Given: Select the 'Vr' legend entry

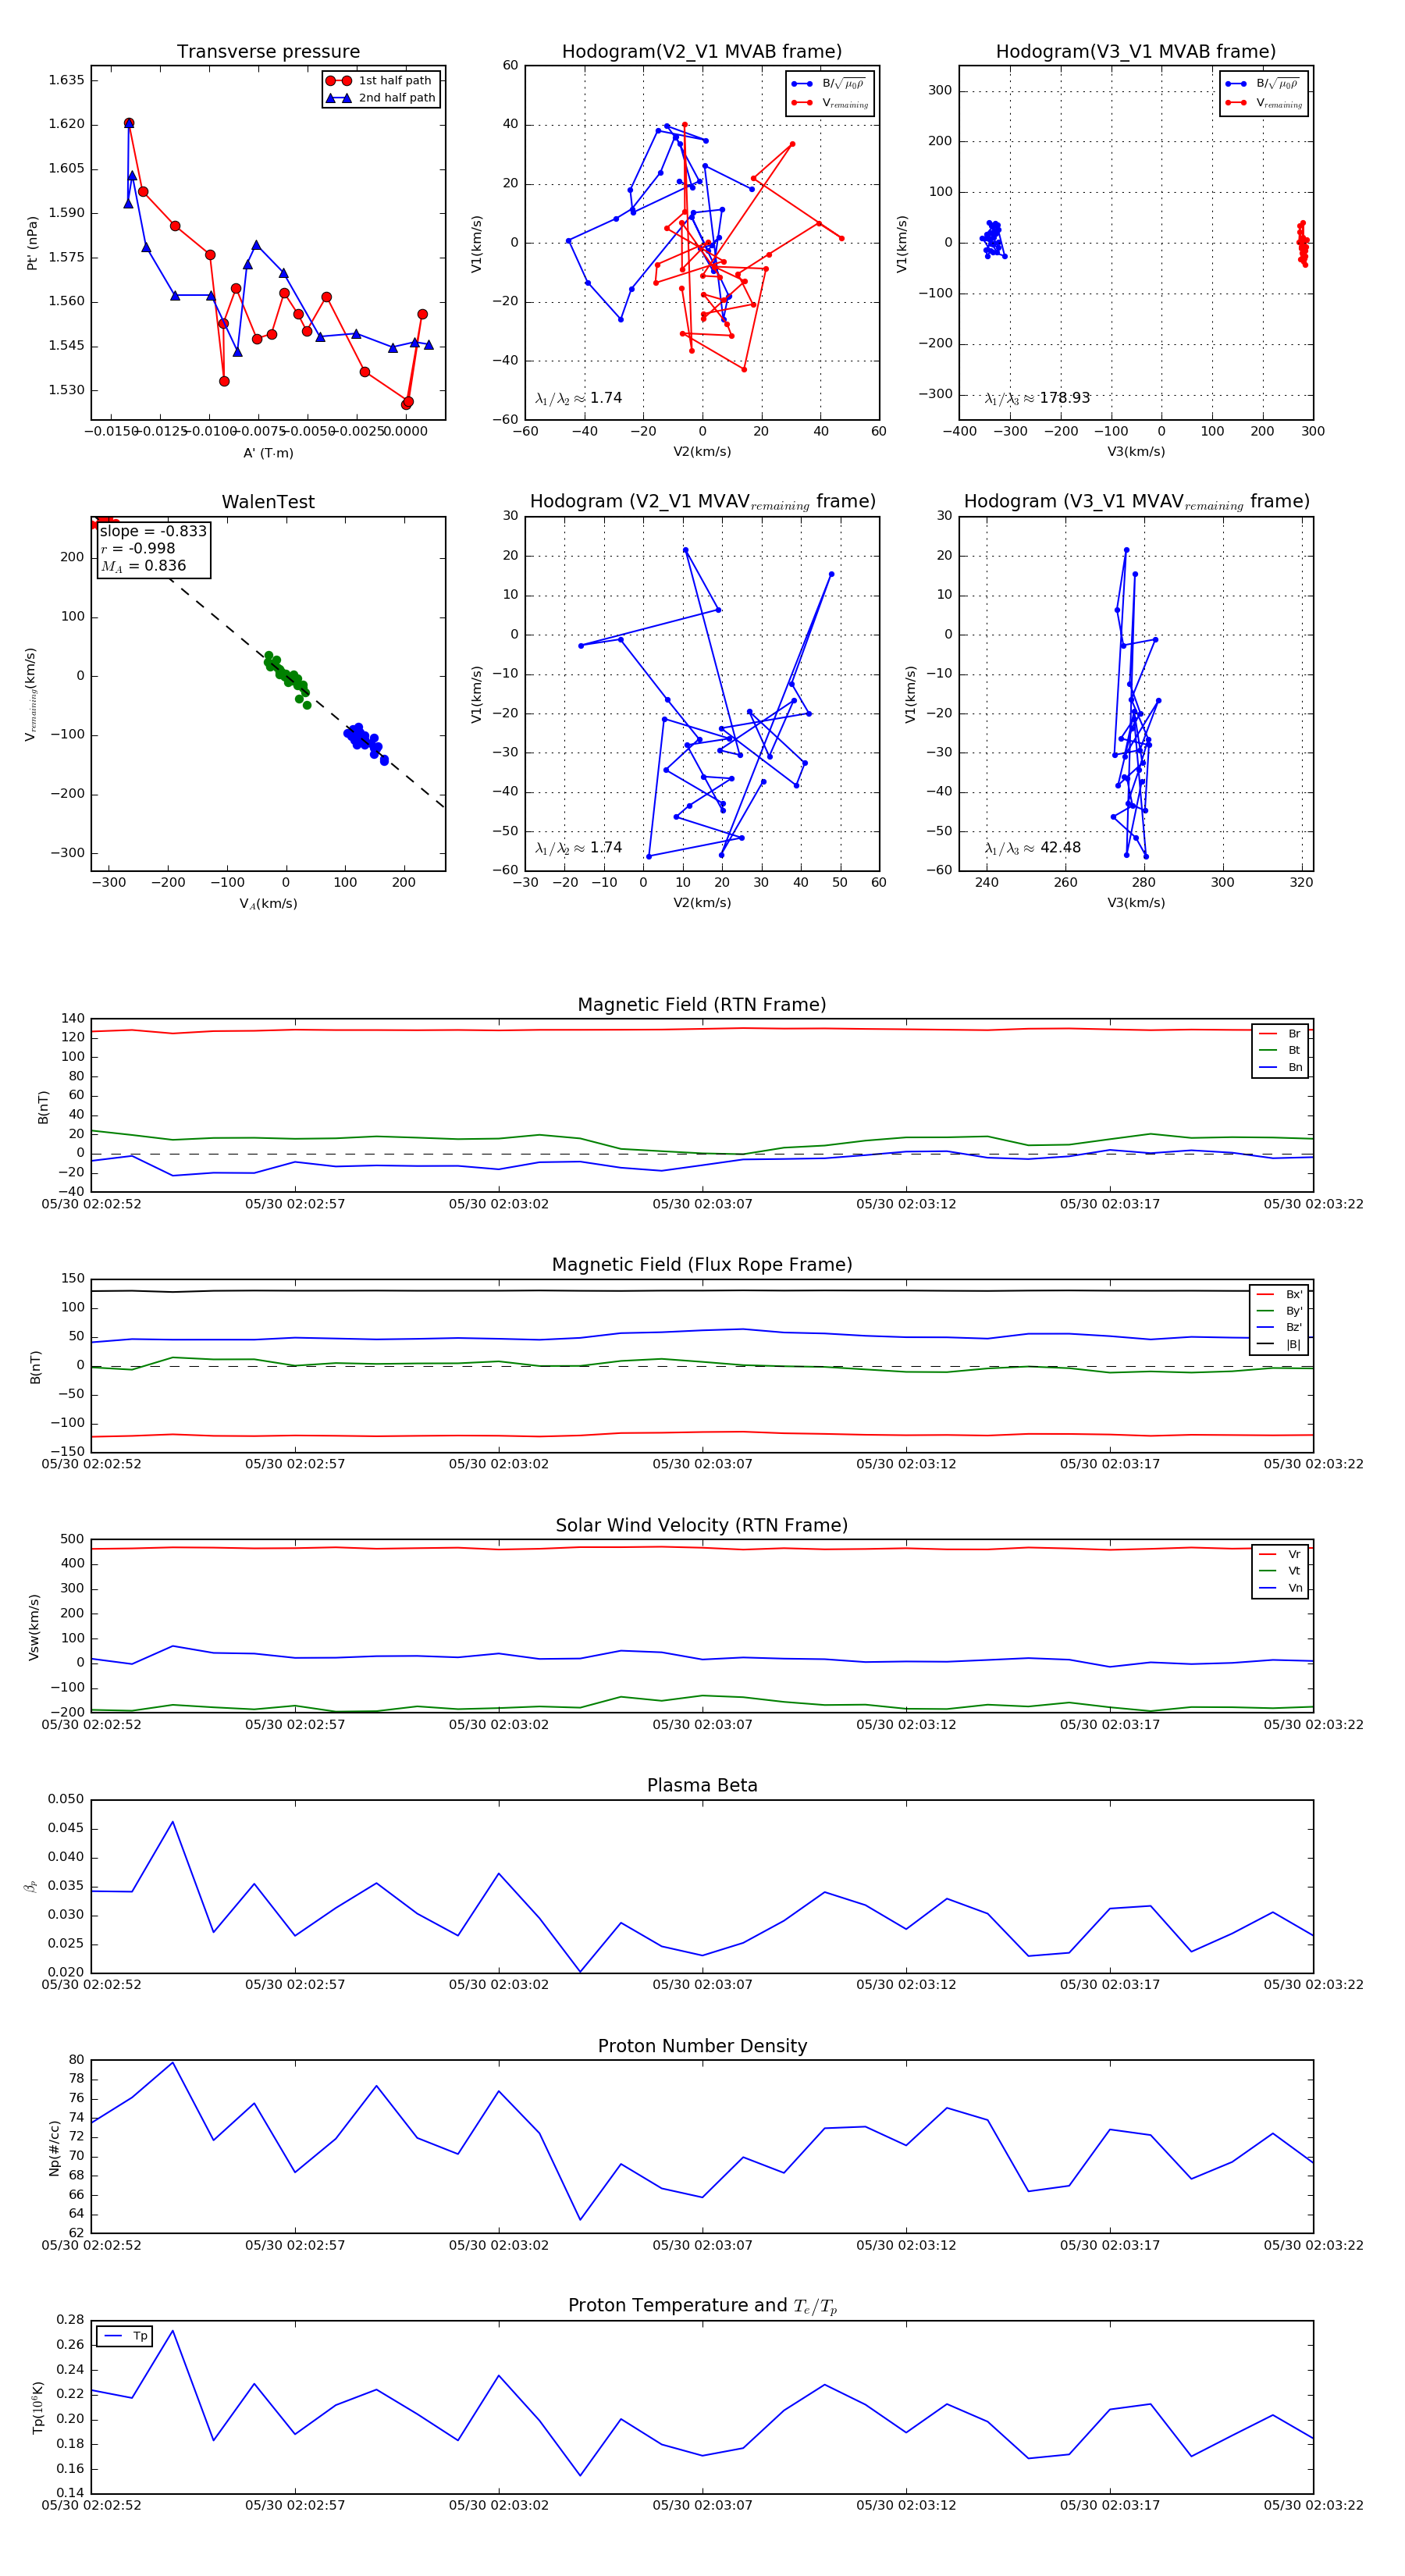Looking at the screenshot, I should tap(1281, 1554).
